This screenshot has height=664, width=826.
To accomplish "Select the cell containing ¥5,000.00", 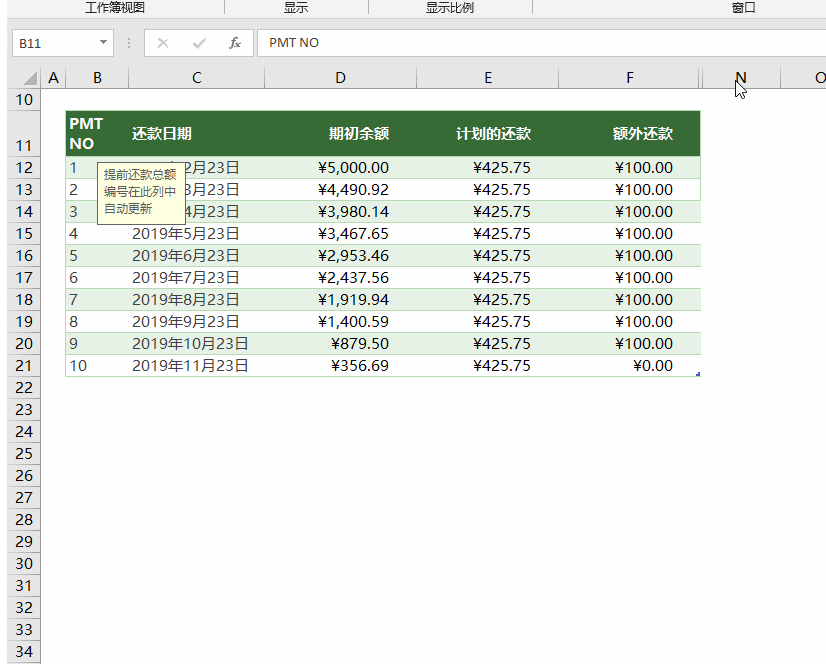I will pyautogui.click(x=340, y=168).
